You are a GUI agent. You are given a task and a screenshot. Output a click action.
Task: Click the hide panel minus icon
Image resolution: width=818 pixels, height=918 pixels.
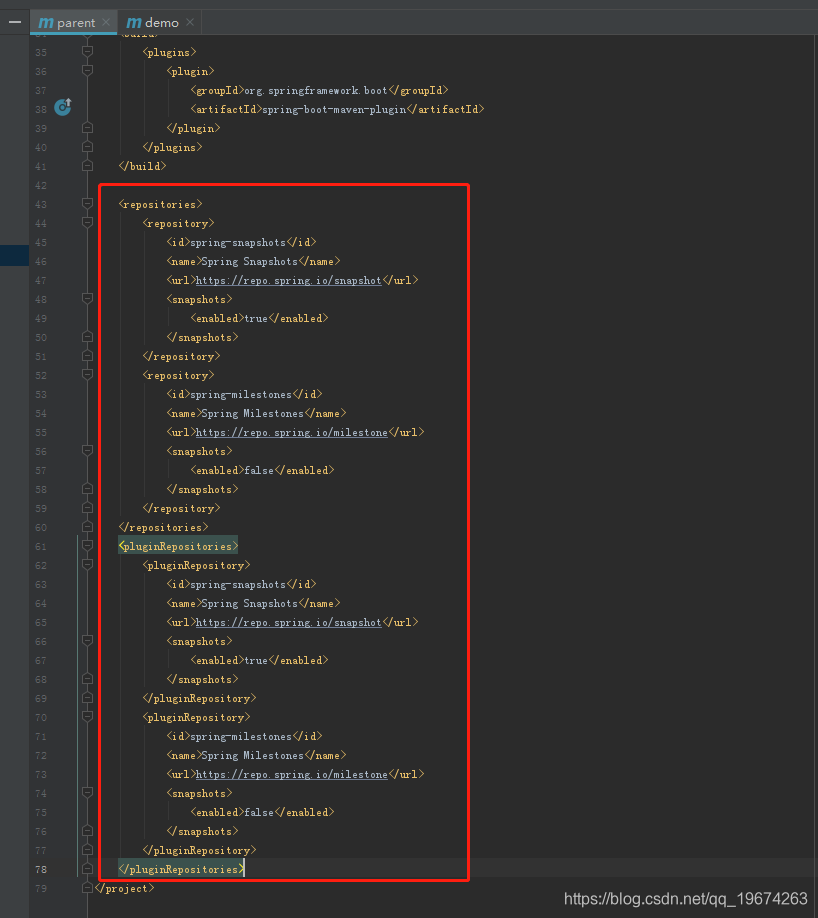[x=15, y=22]
